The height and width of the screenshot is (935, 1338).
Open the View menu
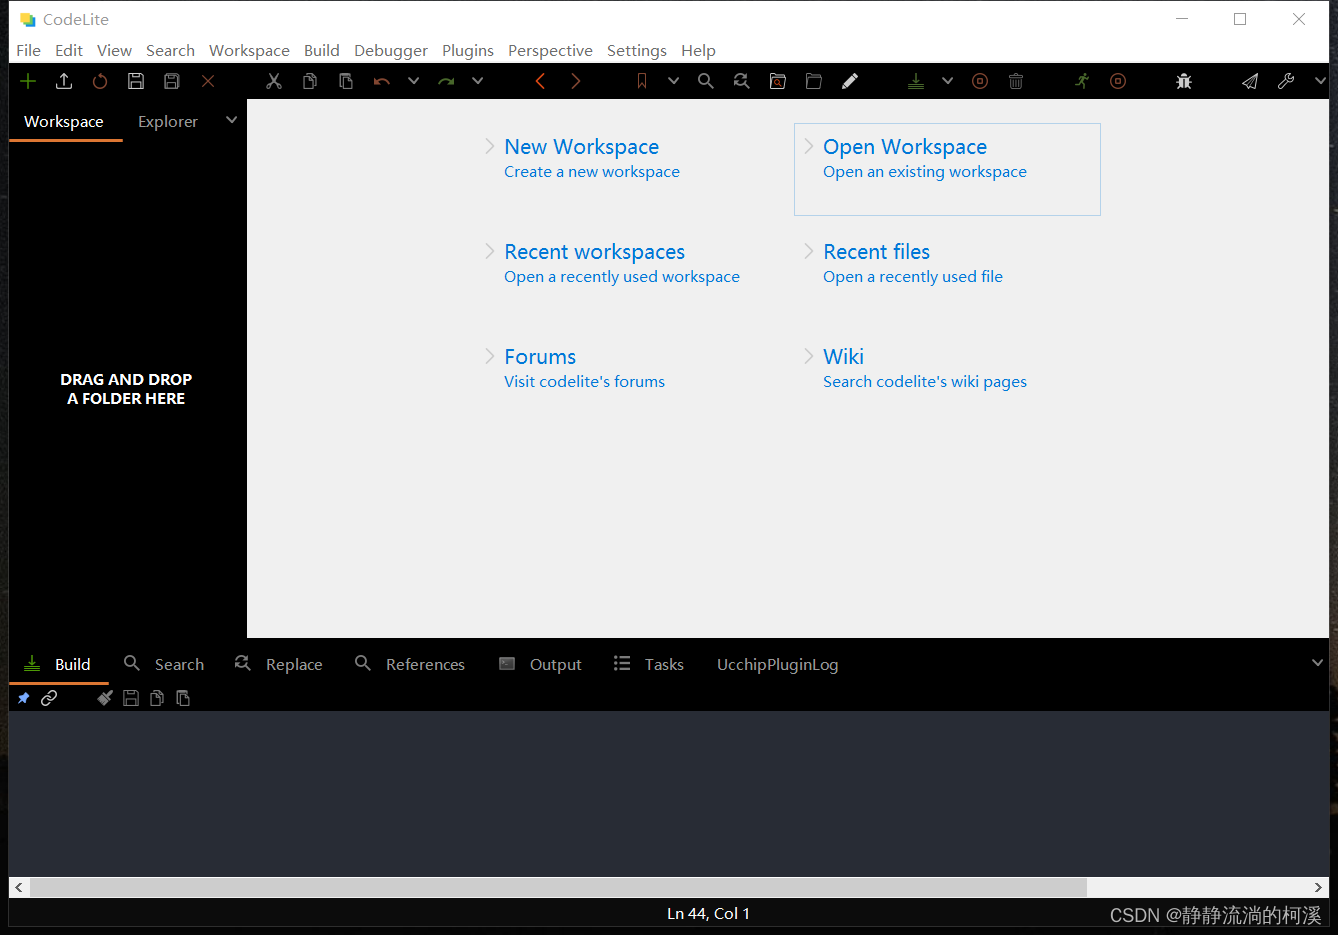point(114,50)
